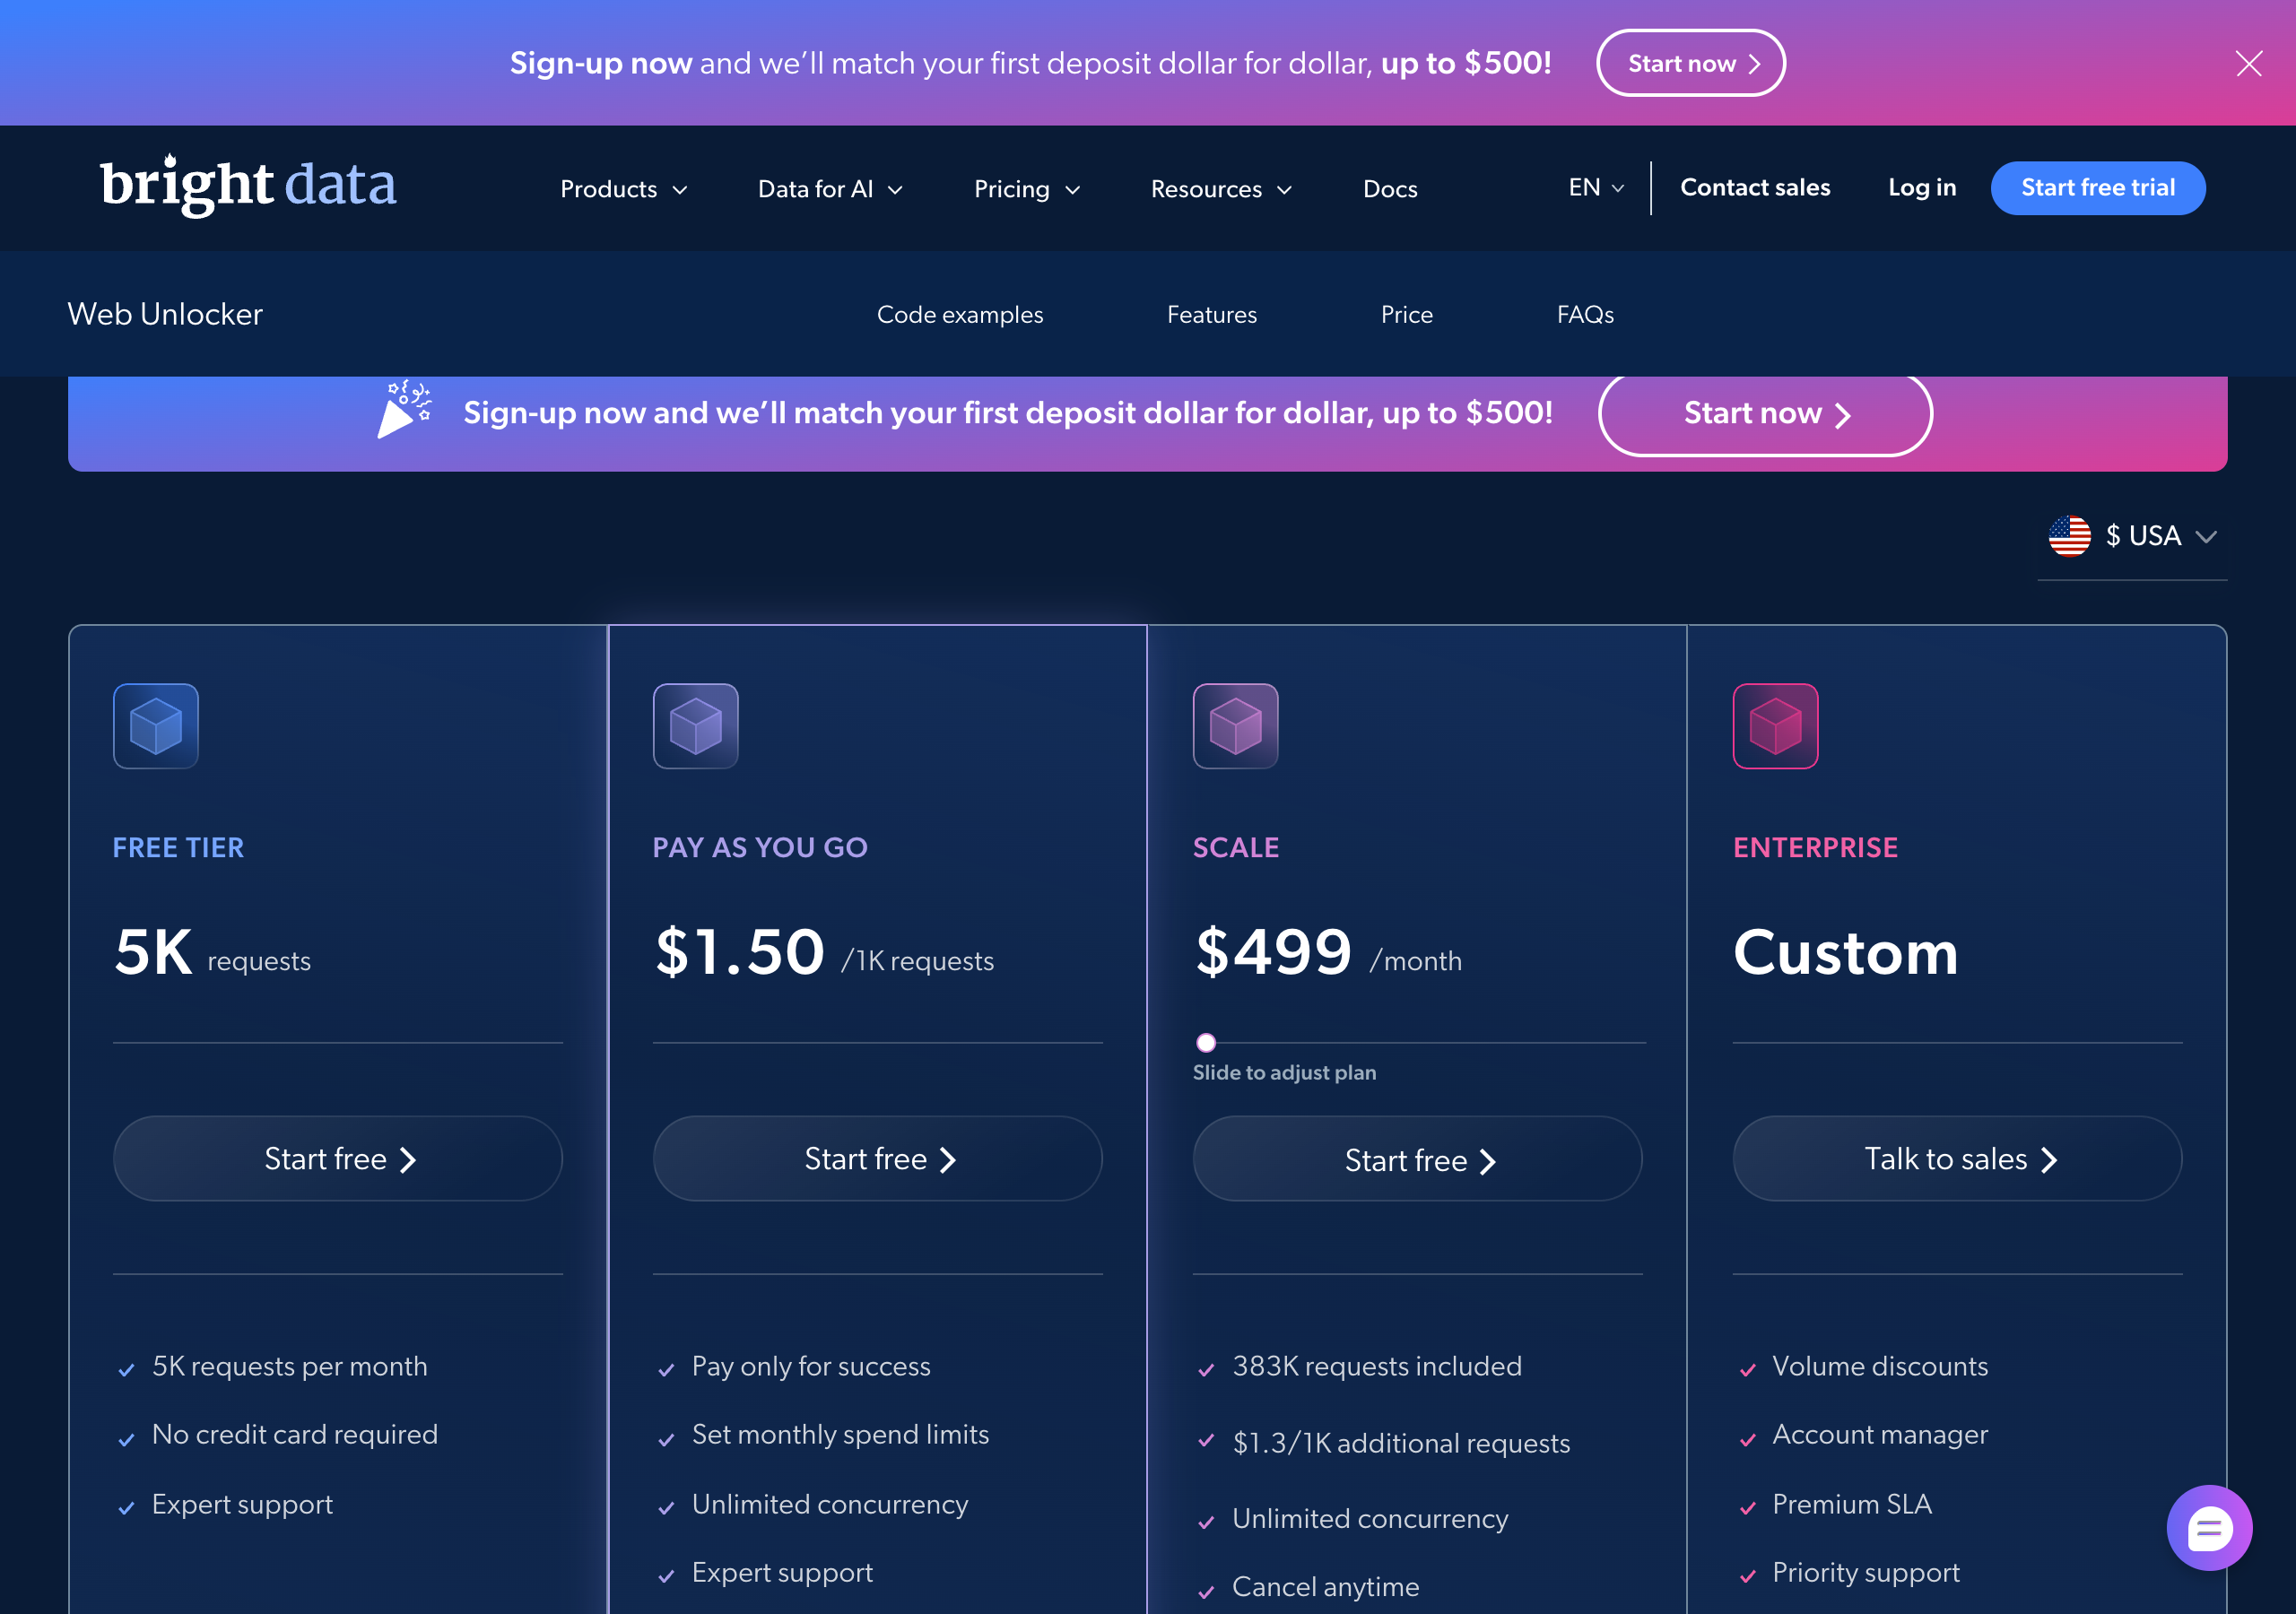Click the ENTERPRISE heading
2296x1614 pixels.
1815,848
